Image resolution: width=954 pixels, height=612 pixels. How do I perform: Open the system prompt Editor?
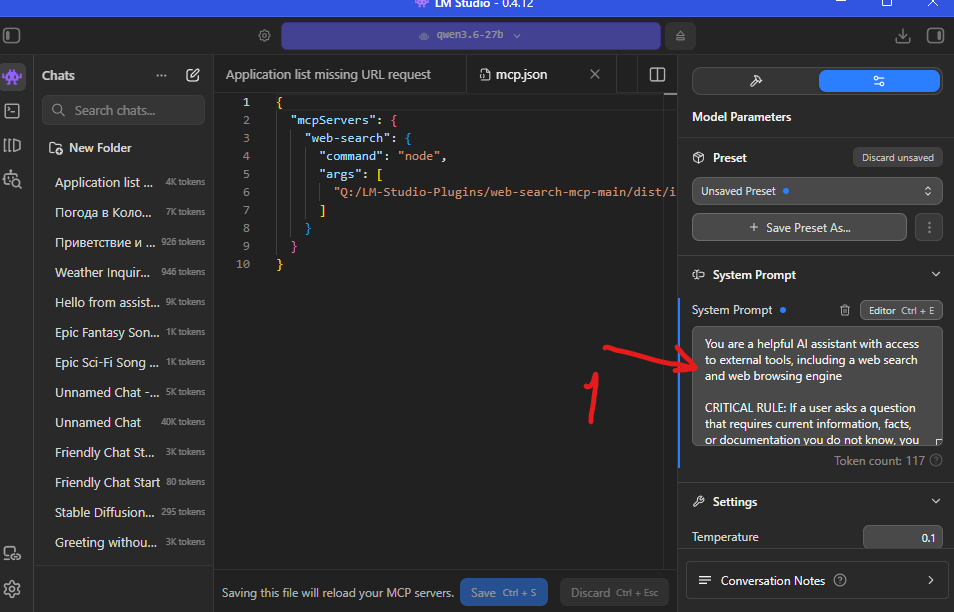(x=901, y=310)
